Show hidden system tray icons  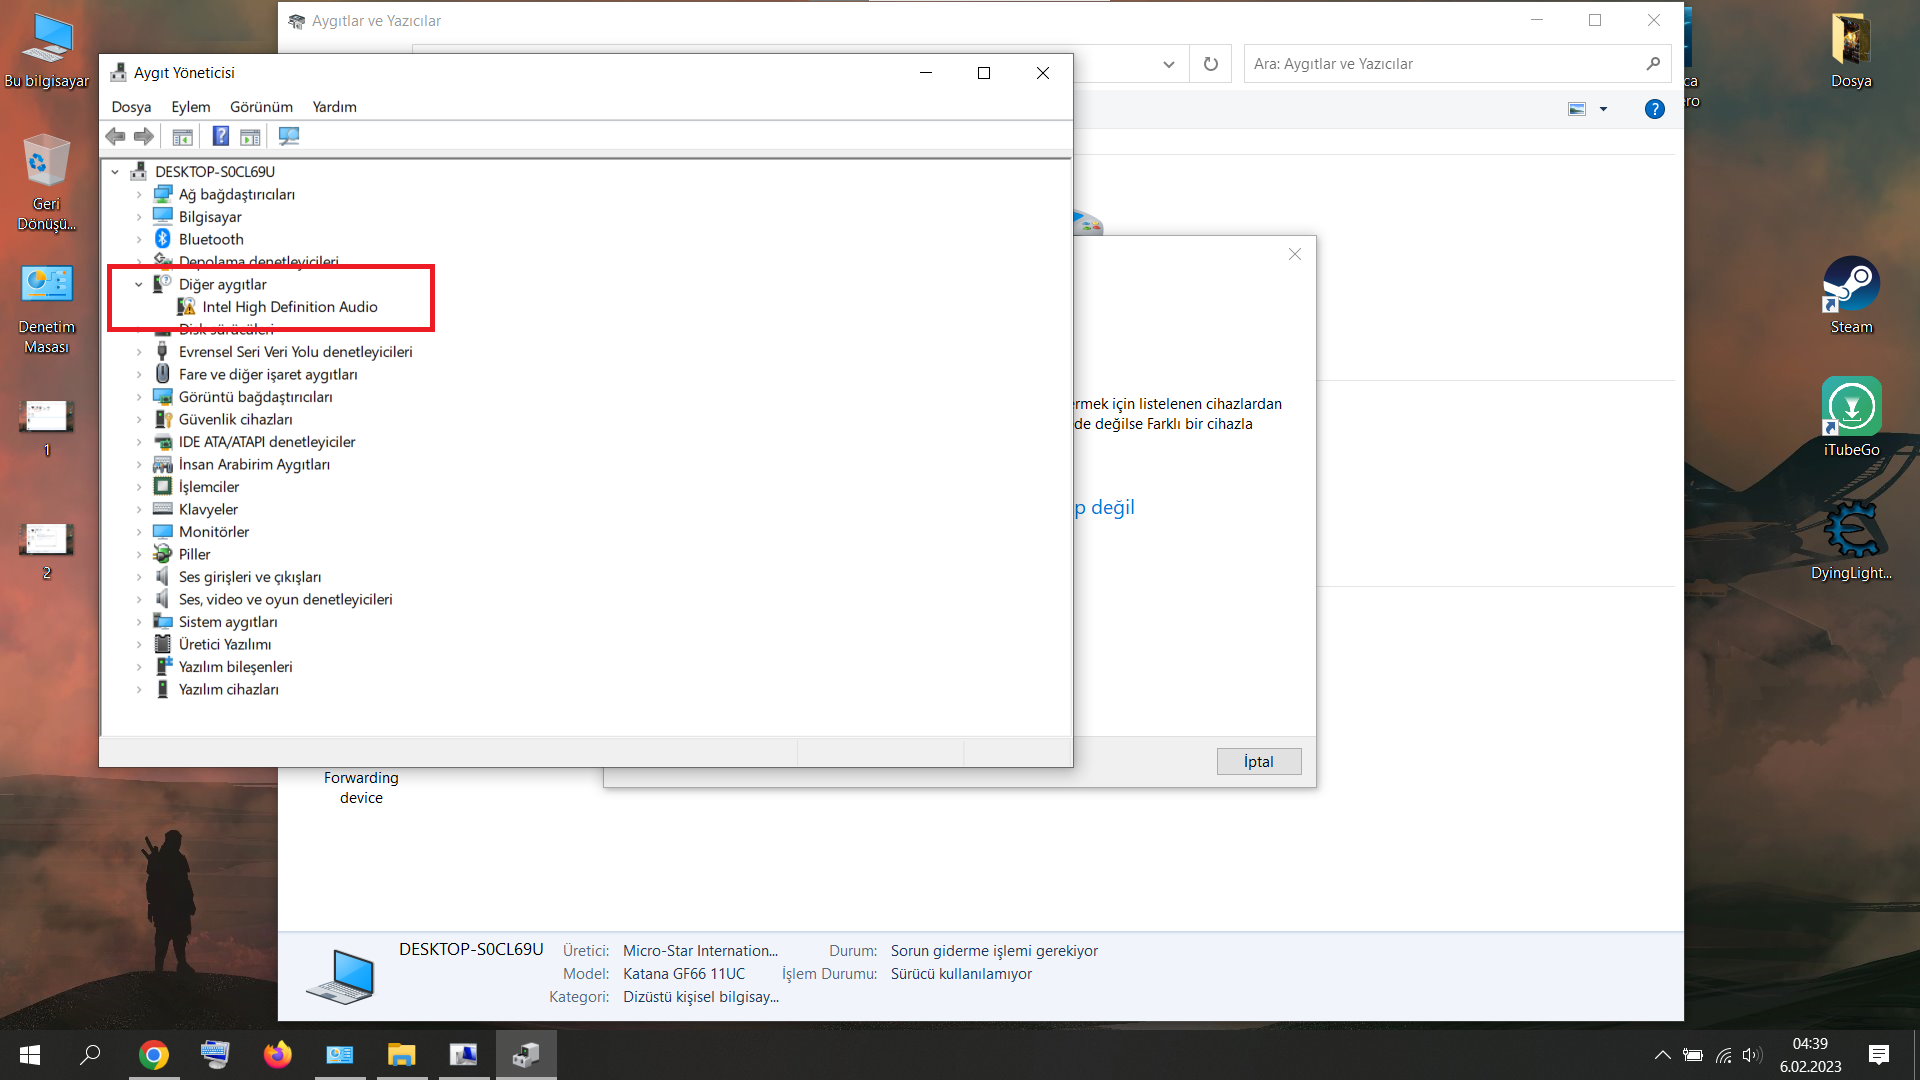[1662, 1055]
